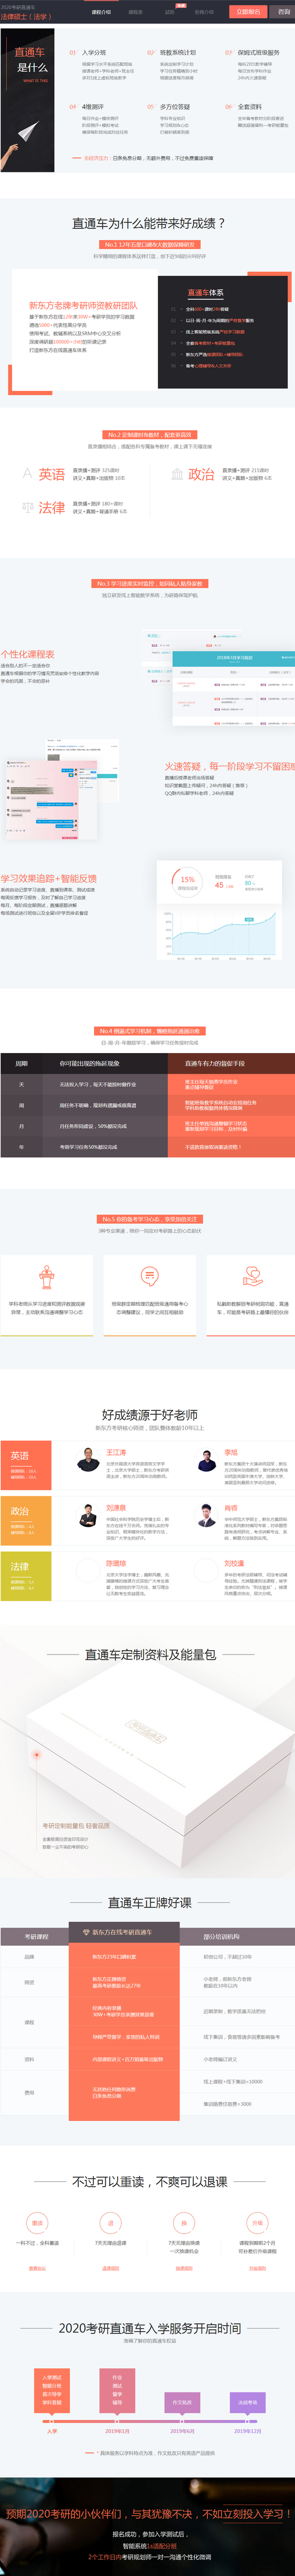
Task: Click the purple 2019年12月 timeline box
Action: 247,2402
